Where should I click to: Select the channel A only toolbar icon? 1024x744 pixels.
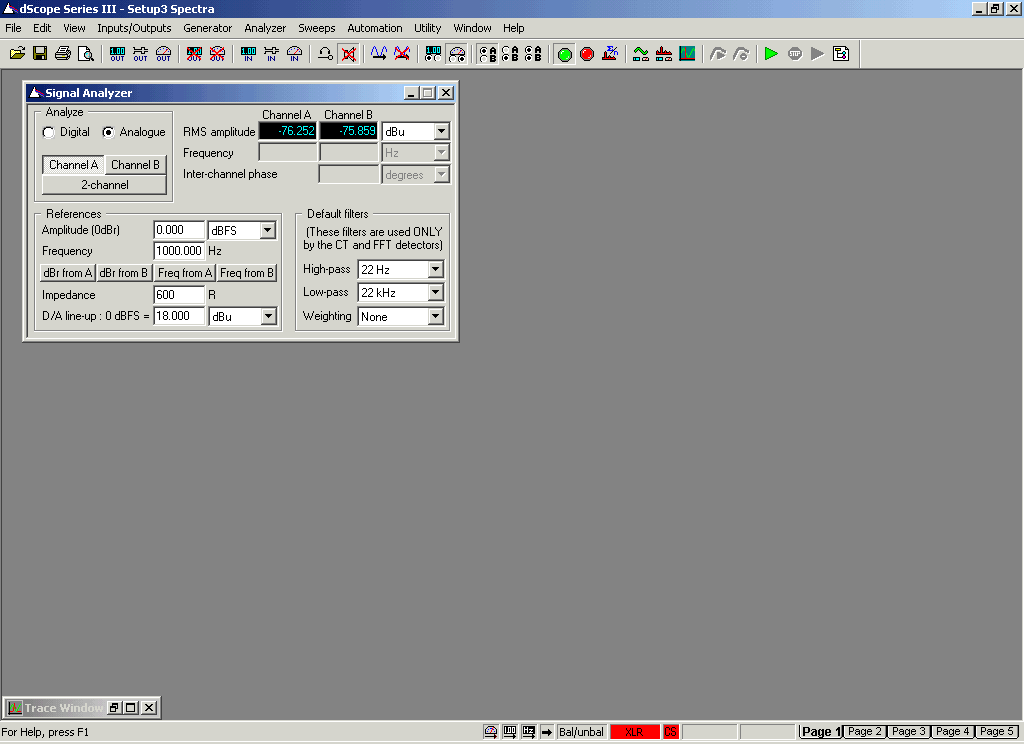point(487,54)
